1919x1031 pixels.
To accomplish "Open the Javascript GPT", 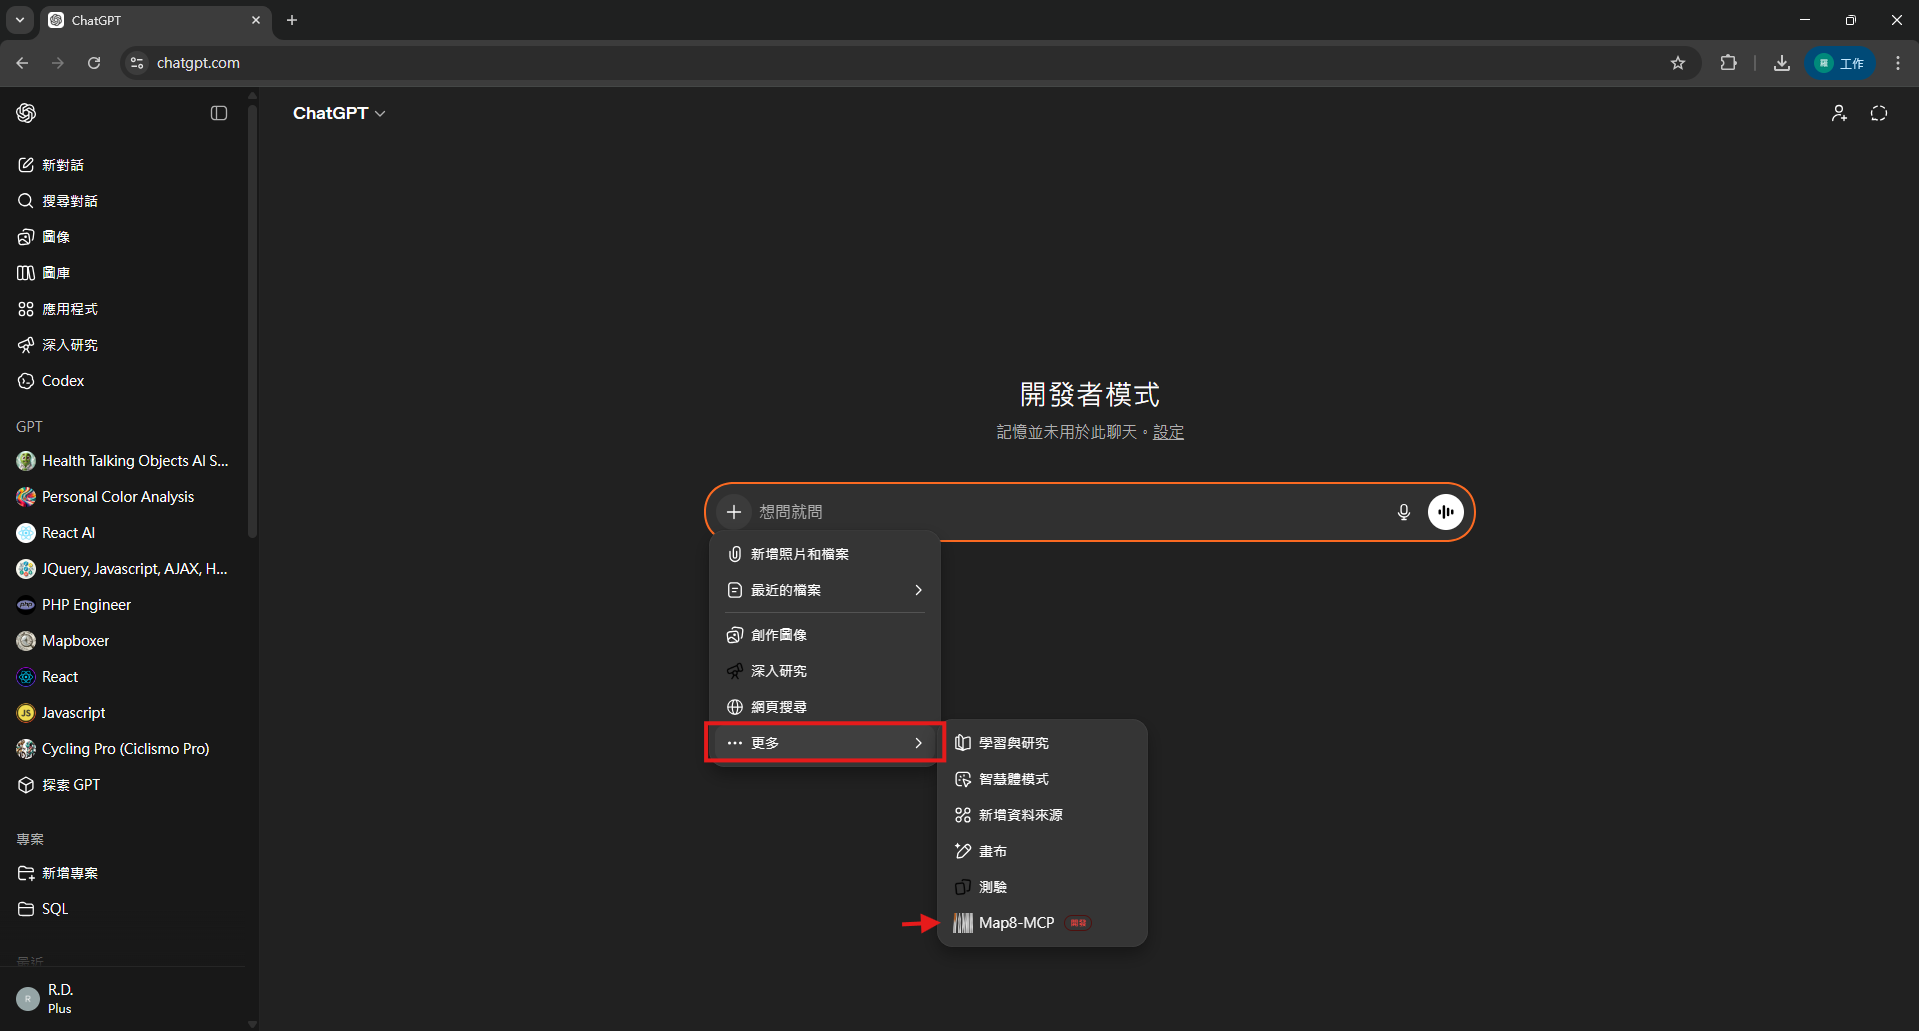I will pos(122,713).
